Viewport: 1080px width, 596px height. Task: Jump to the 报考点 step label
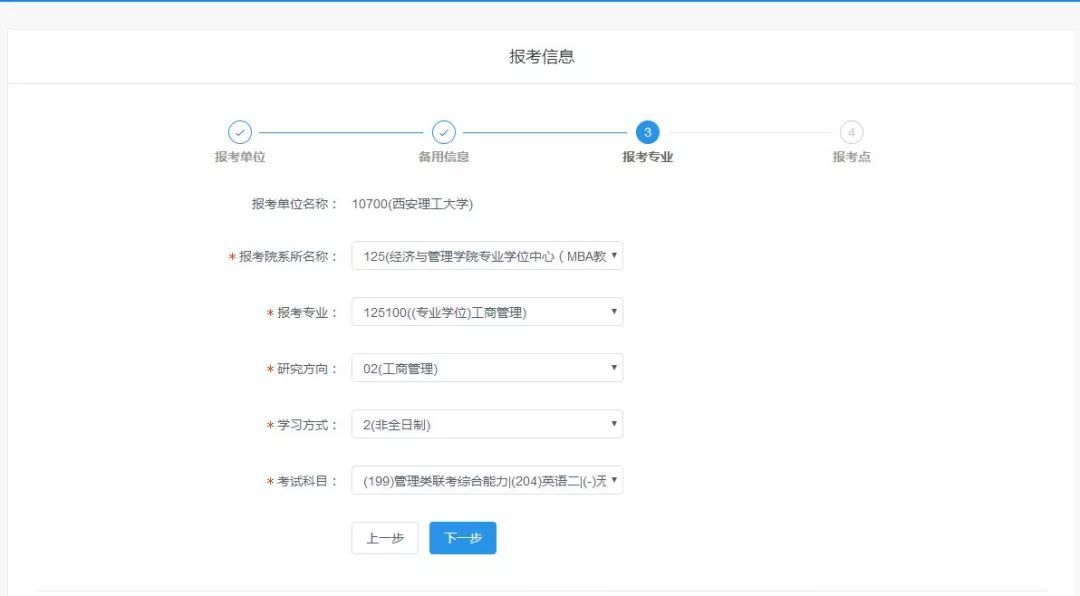click(x=851, y=157)
